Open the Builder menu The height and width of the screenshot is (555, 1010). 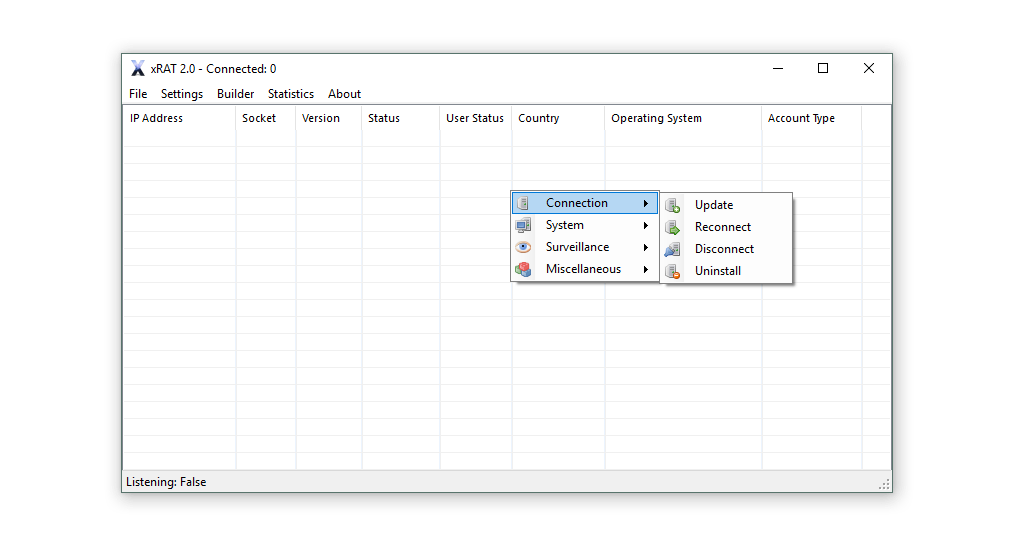[x=236, y=94]
